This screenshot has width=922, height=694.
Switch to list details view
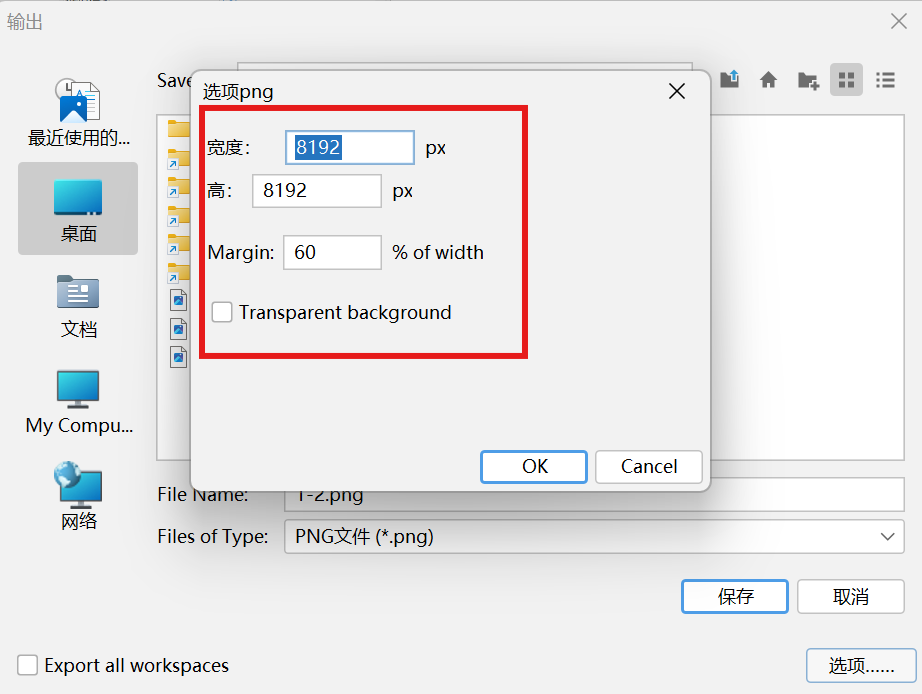tap(885, 80)
